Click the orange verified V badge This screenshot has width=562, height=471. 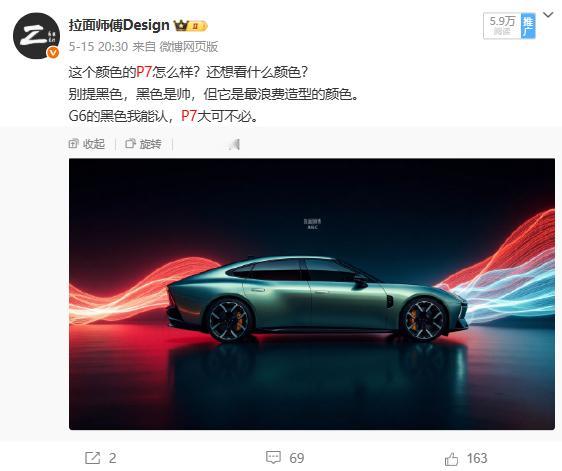(x=53, y=53)
